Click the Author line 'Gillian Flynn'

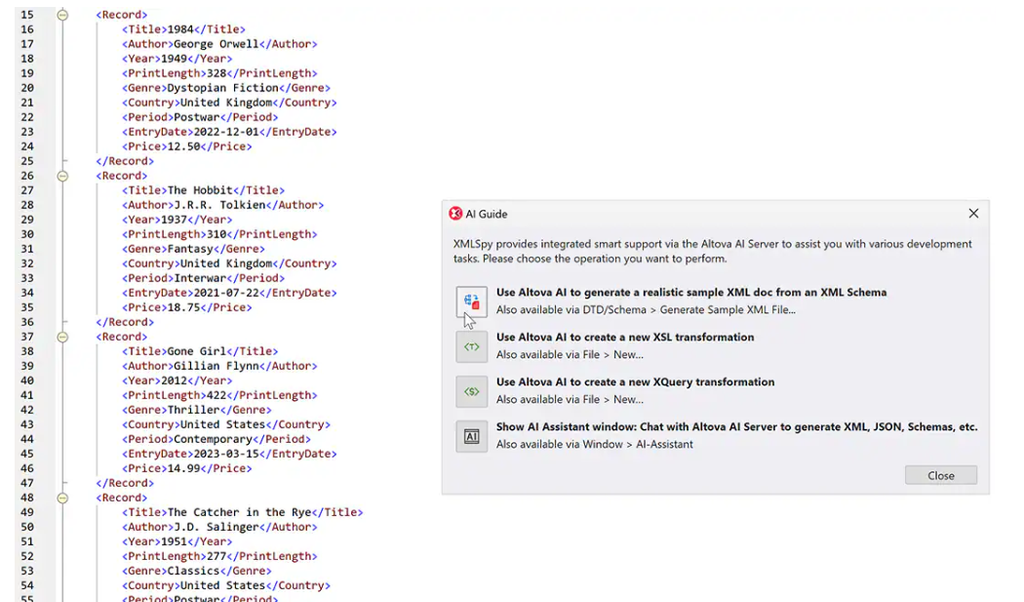219,366
